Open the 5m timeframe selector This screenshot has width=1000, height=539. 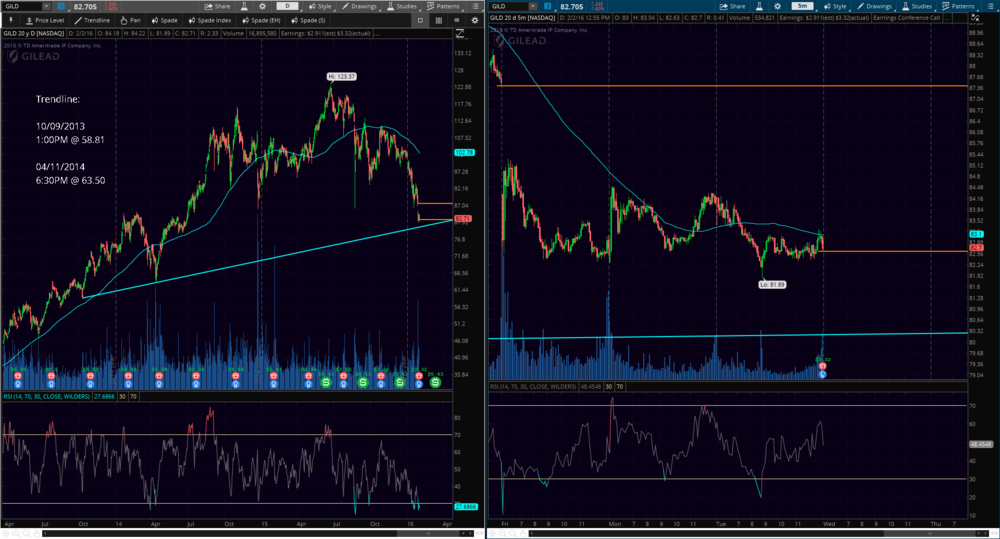pos(802,6)
